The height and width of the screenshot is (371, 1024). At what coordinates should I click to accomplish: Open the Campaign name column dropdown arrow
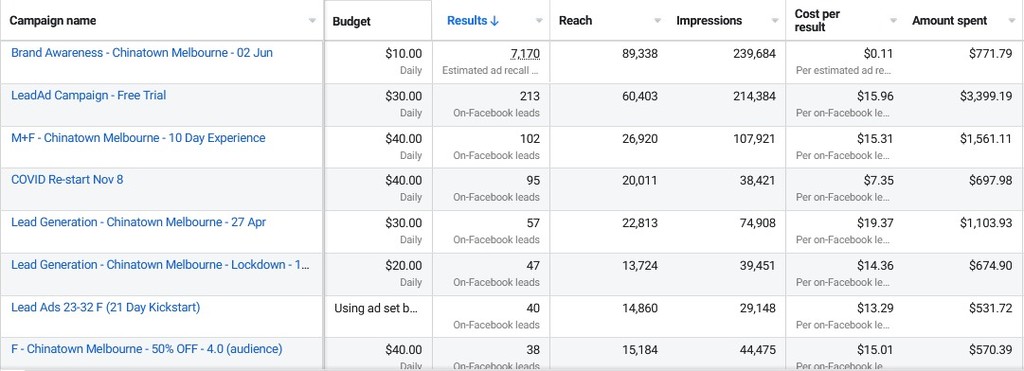pyautogui.click(x=312, y=21)
